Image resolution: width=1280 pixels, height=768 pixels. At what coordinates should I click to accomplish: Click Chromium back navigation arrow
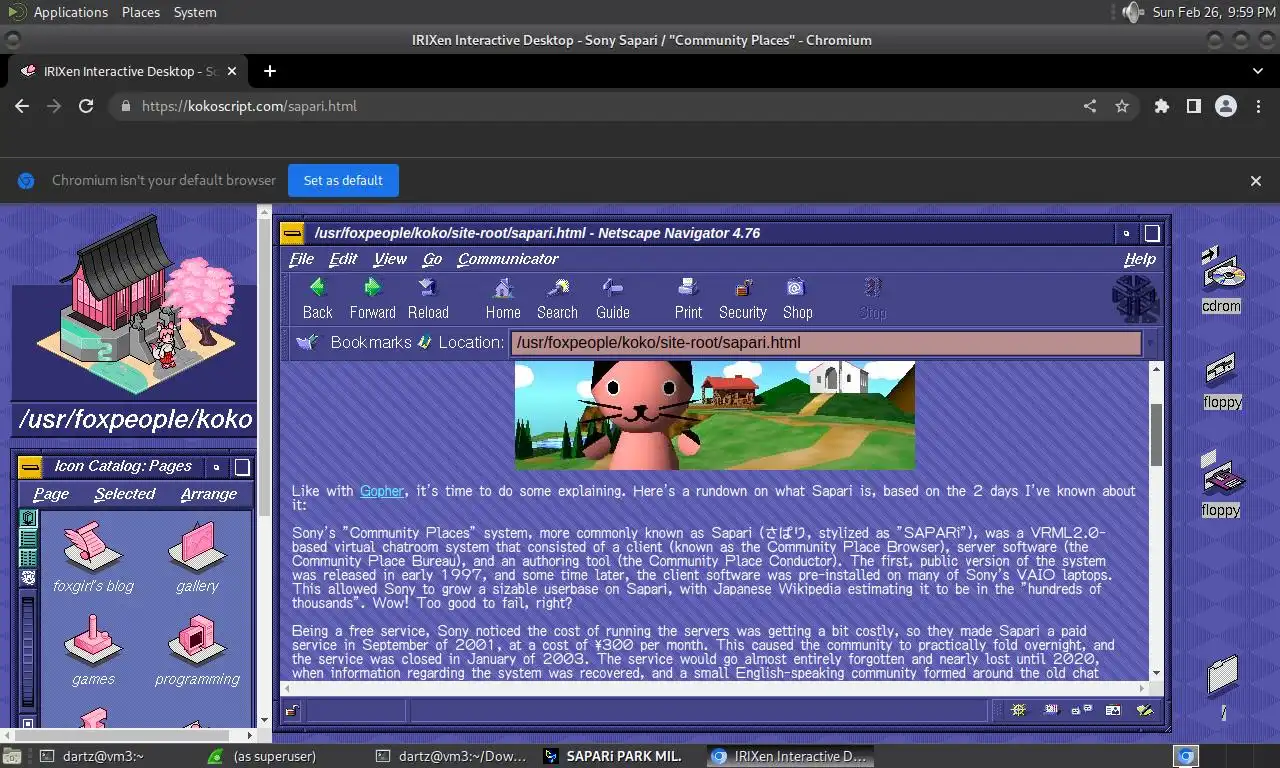22,106
